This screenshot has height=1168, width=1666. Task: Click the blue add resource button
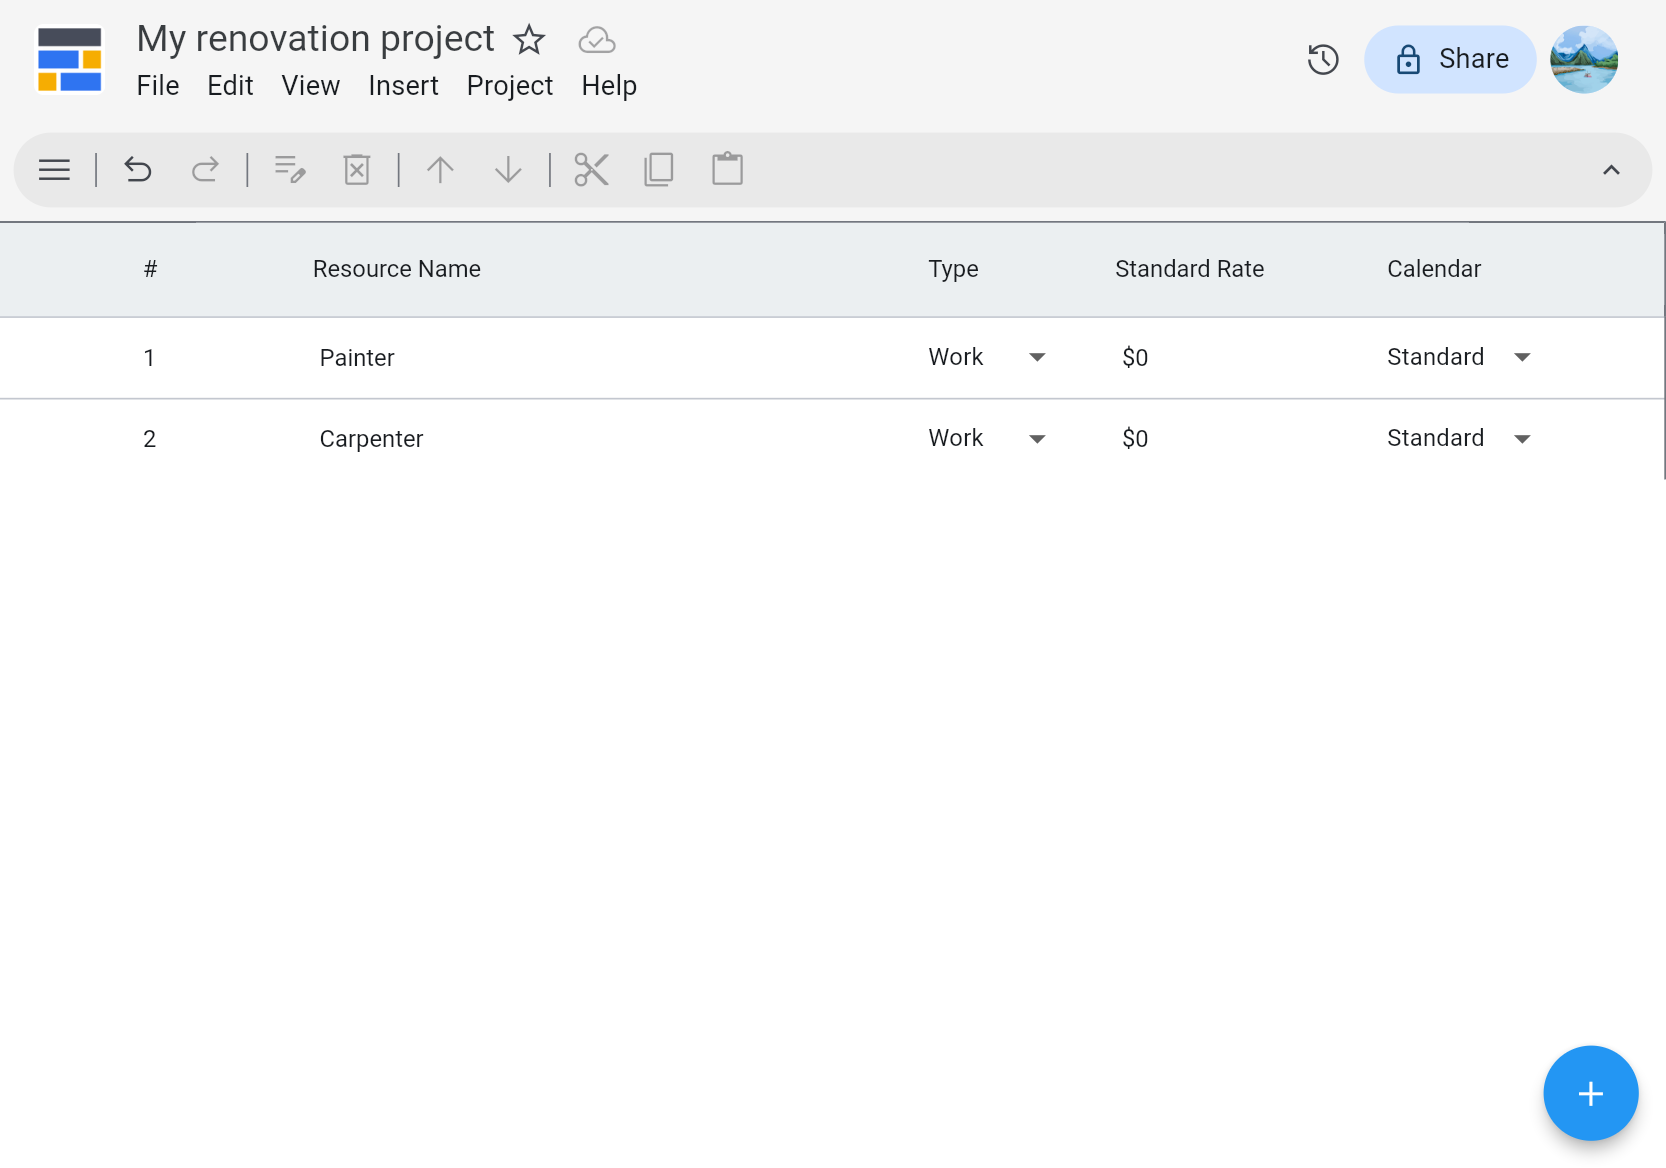(1590, 1093)
